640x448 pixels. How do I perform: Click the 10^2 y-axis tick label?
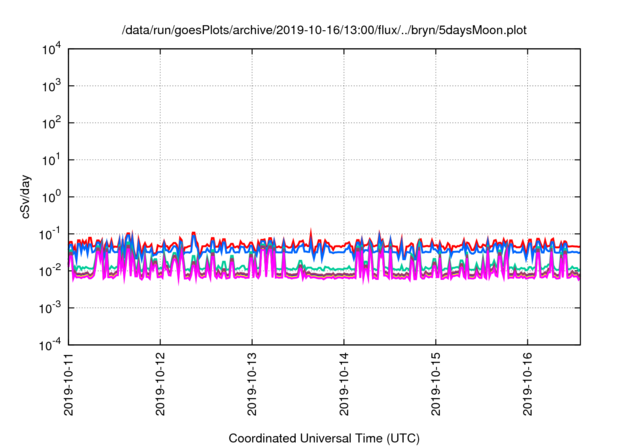pos(52,123)
